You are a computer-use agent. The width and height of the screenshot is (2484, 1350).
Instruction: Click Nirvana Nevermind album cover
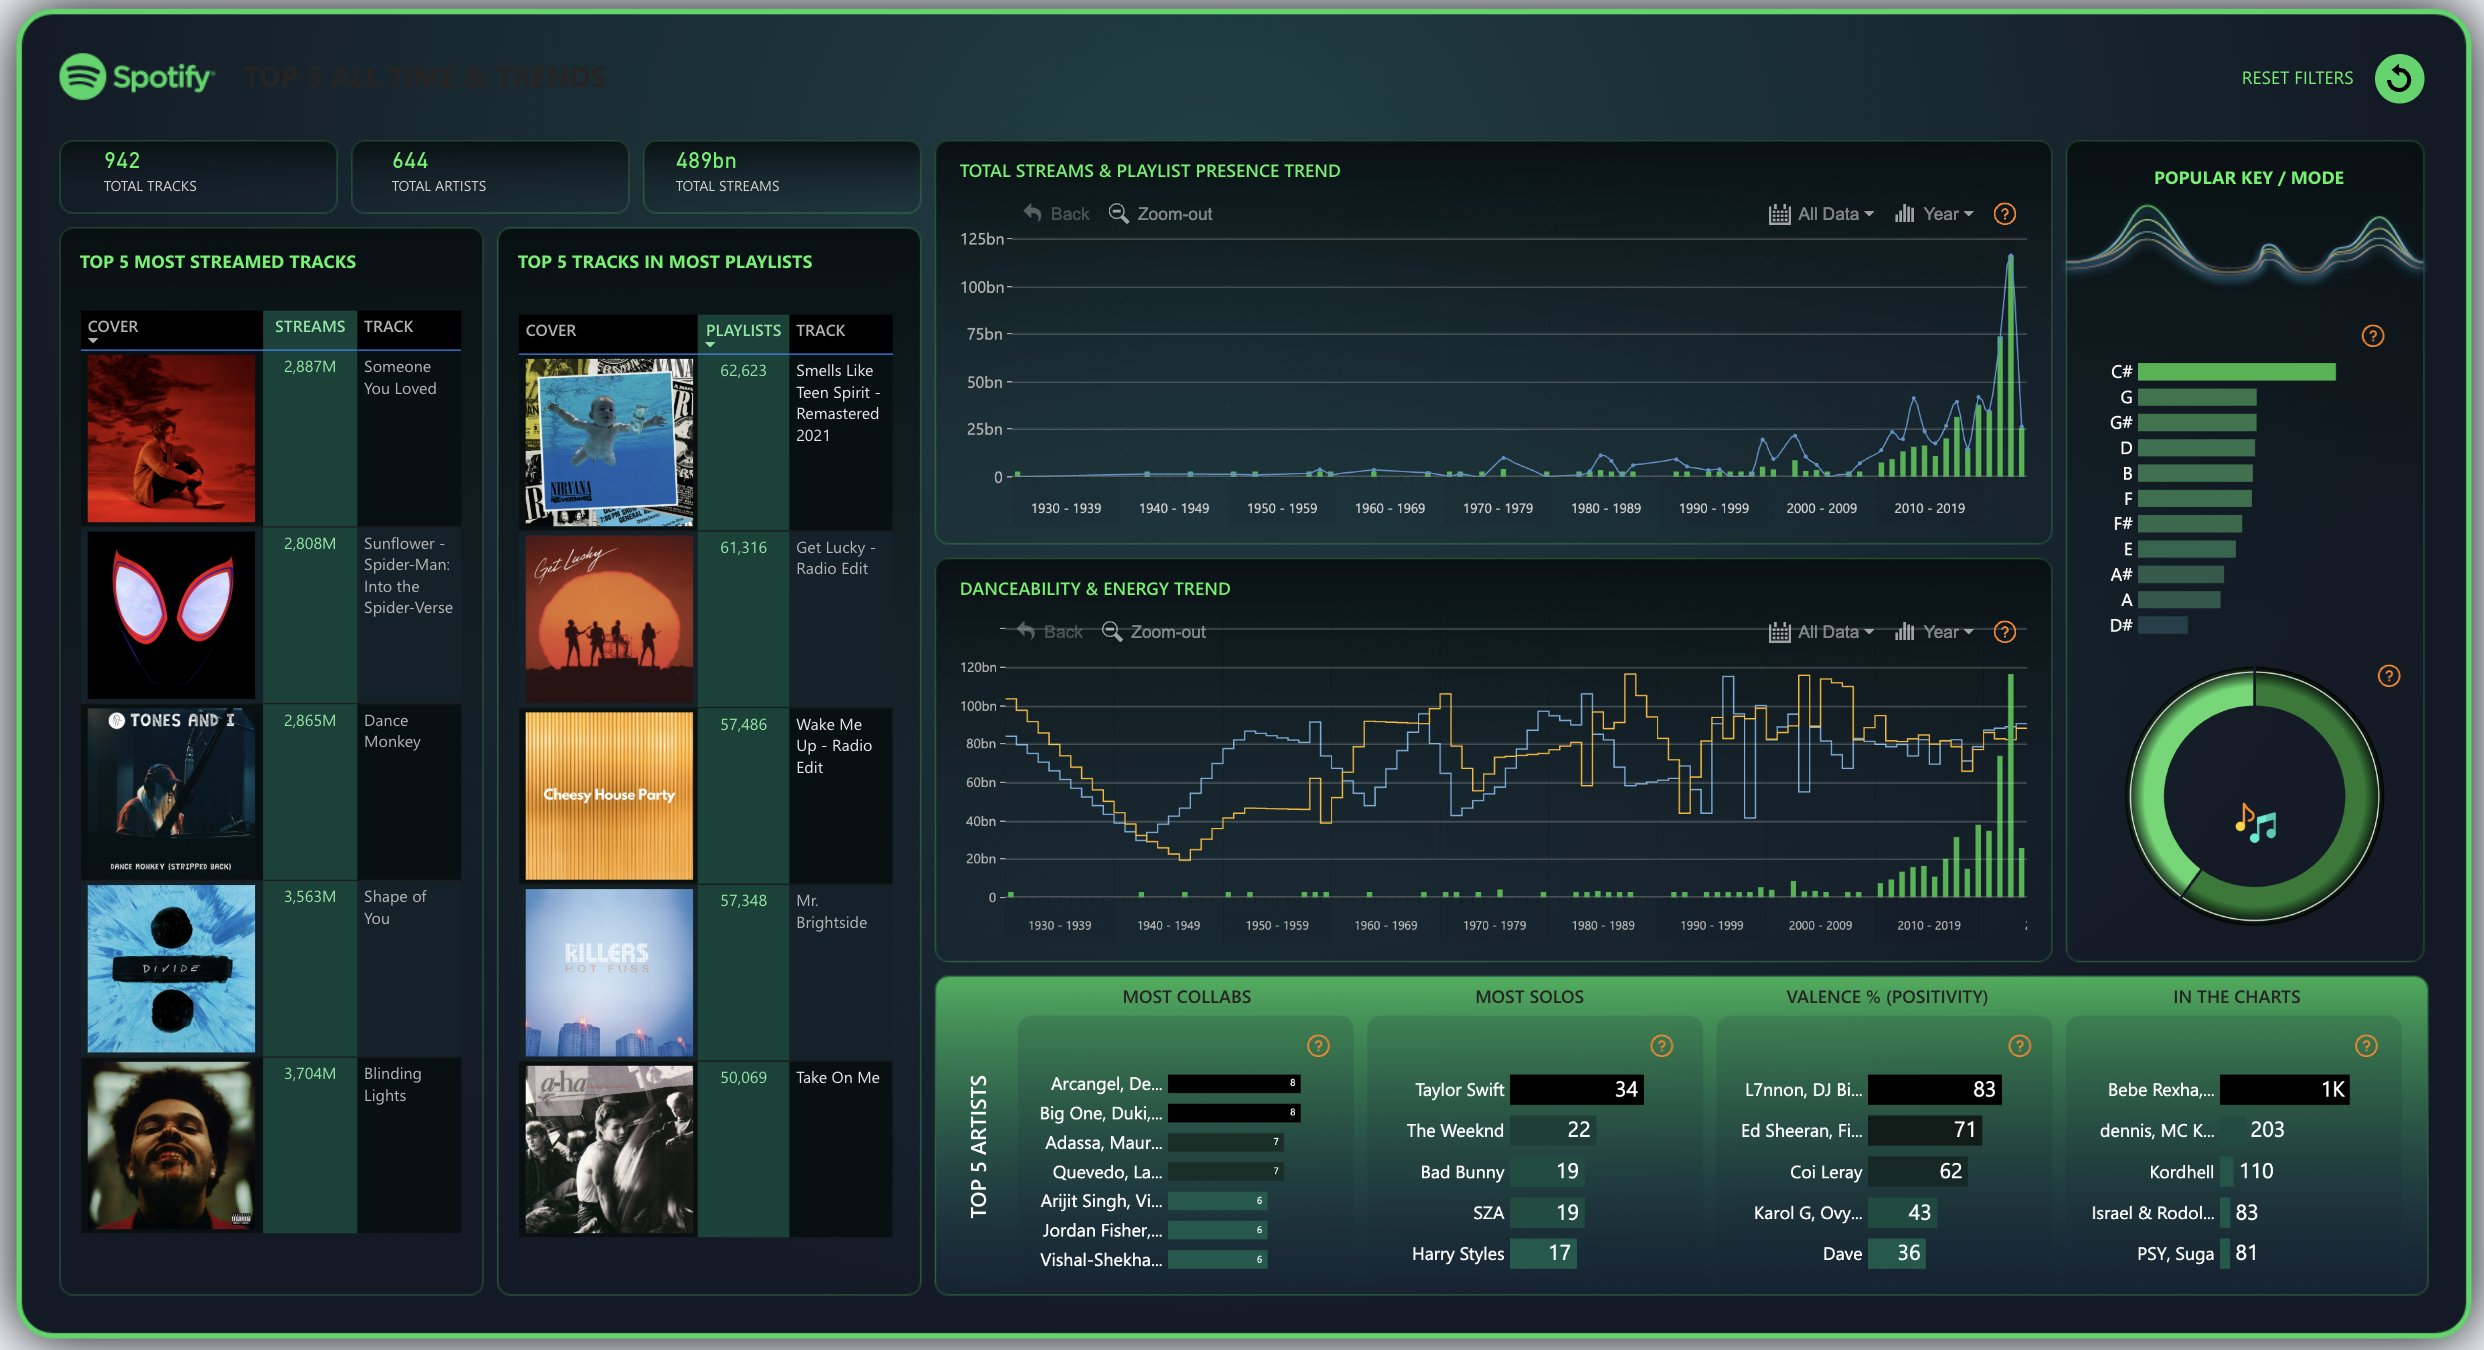tap(609, 442)
